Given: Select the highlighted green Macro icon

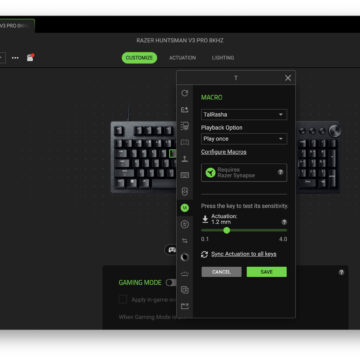Looking at the screenshot, I should coord(185,208).
